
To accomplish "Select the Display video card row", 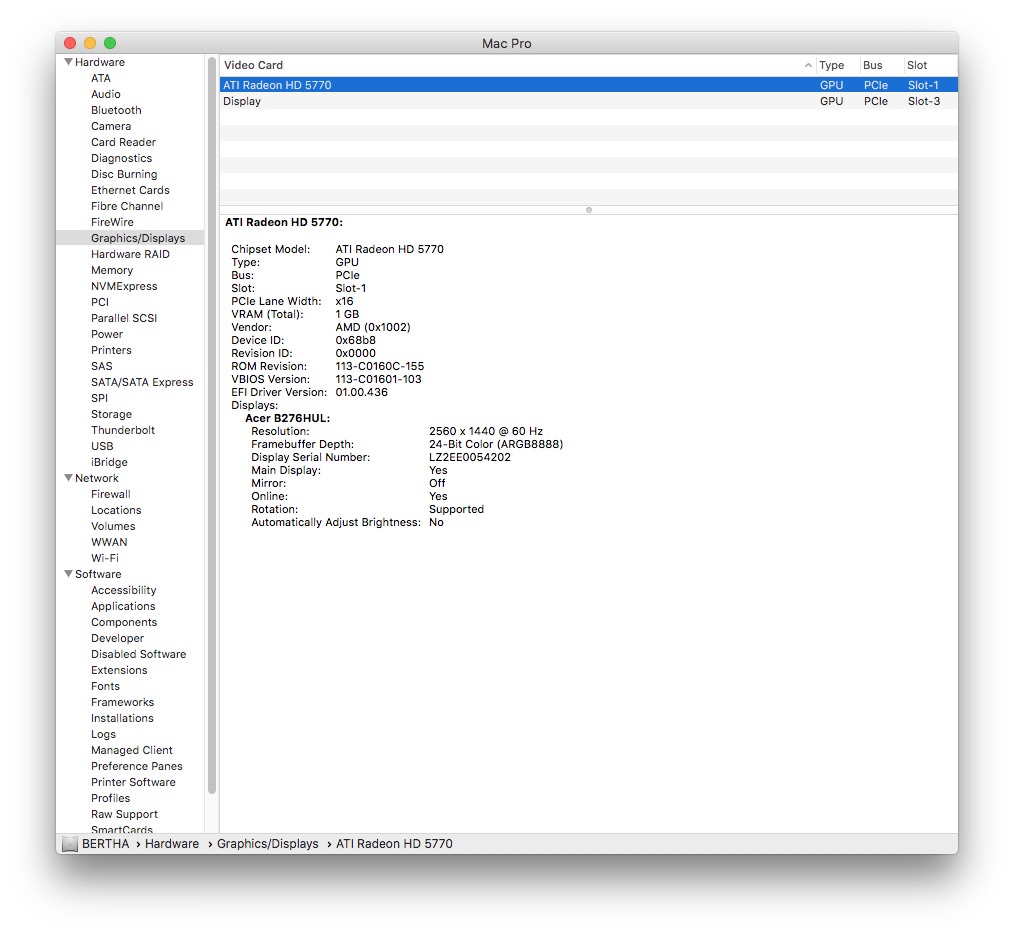I will point(588,101).
